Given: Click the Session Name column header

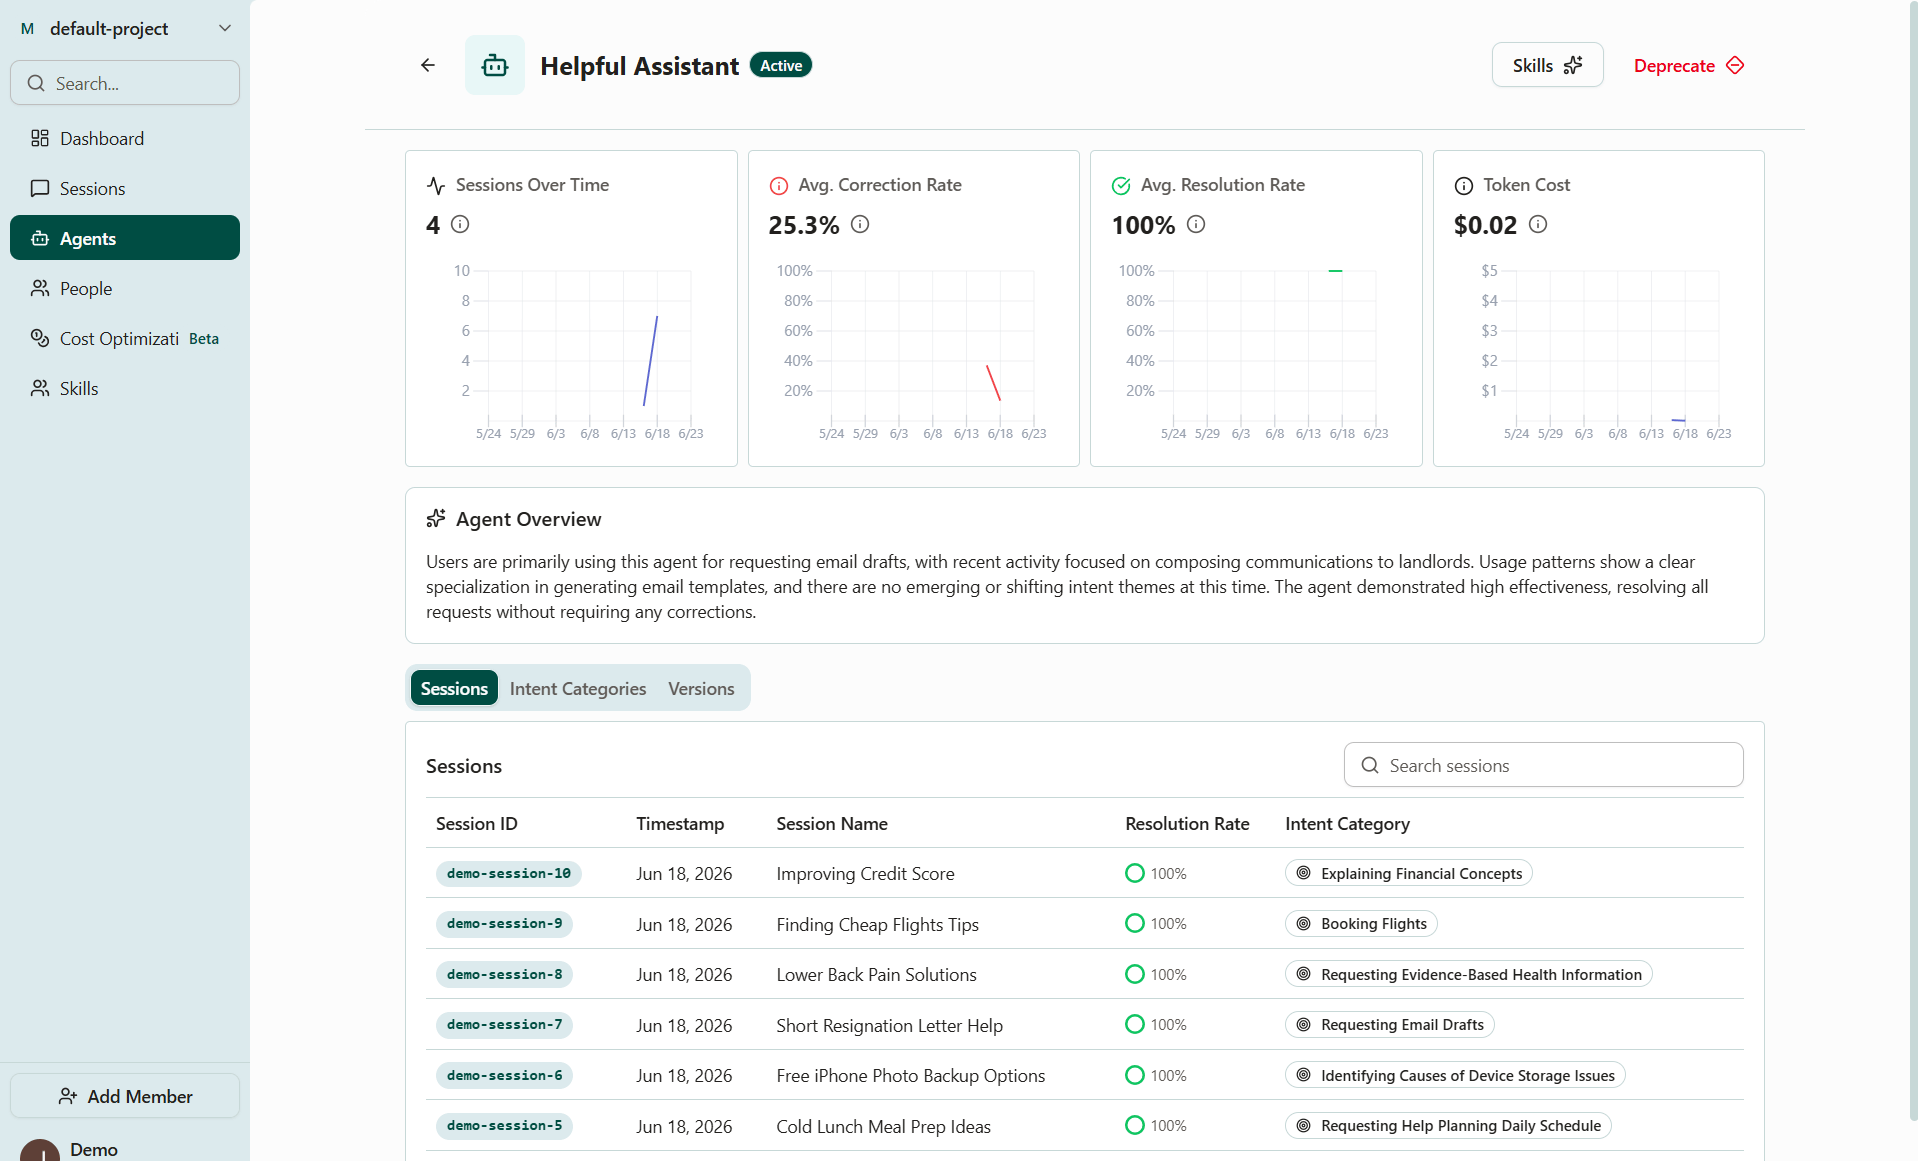Looking at the screenshot, I should pyautogui.click(x=832, y=823).
